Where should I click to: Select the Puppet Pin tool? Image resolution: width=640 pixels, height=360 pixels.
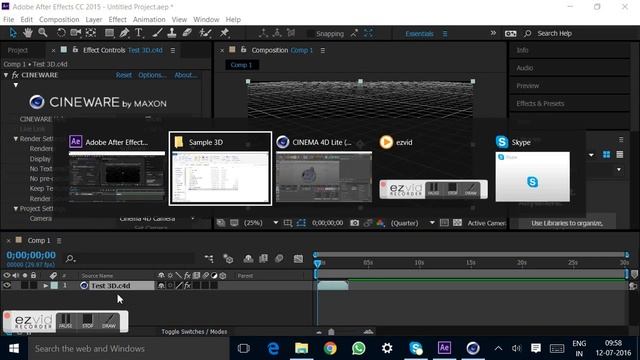click(224, 33)
